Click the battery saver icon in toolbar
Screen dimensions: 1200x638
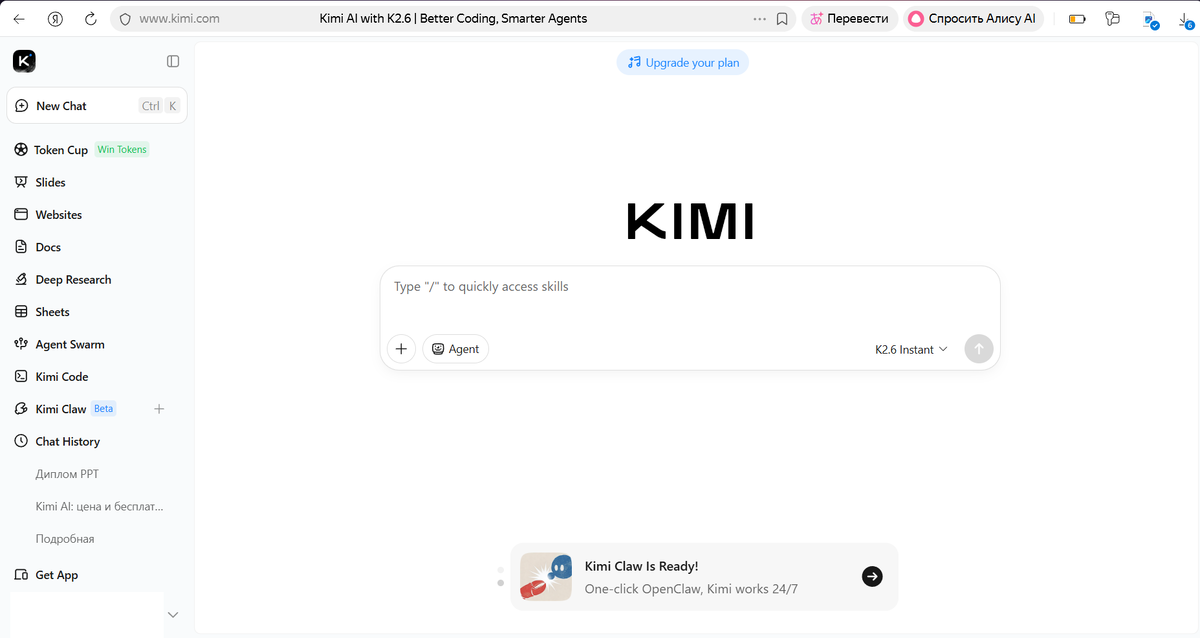click(x=1077, y=18)
